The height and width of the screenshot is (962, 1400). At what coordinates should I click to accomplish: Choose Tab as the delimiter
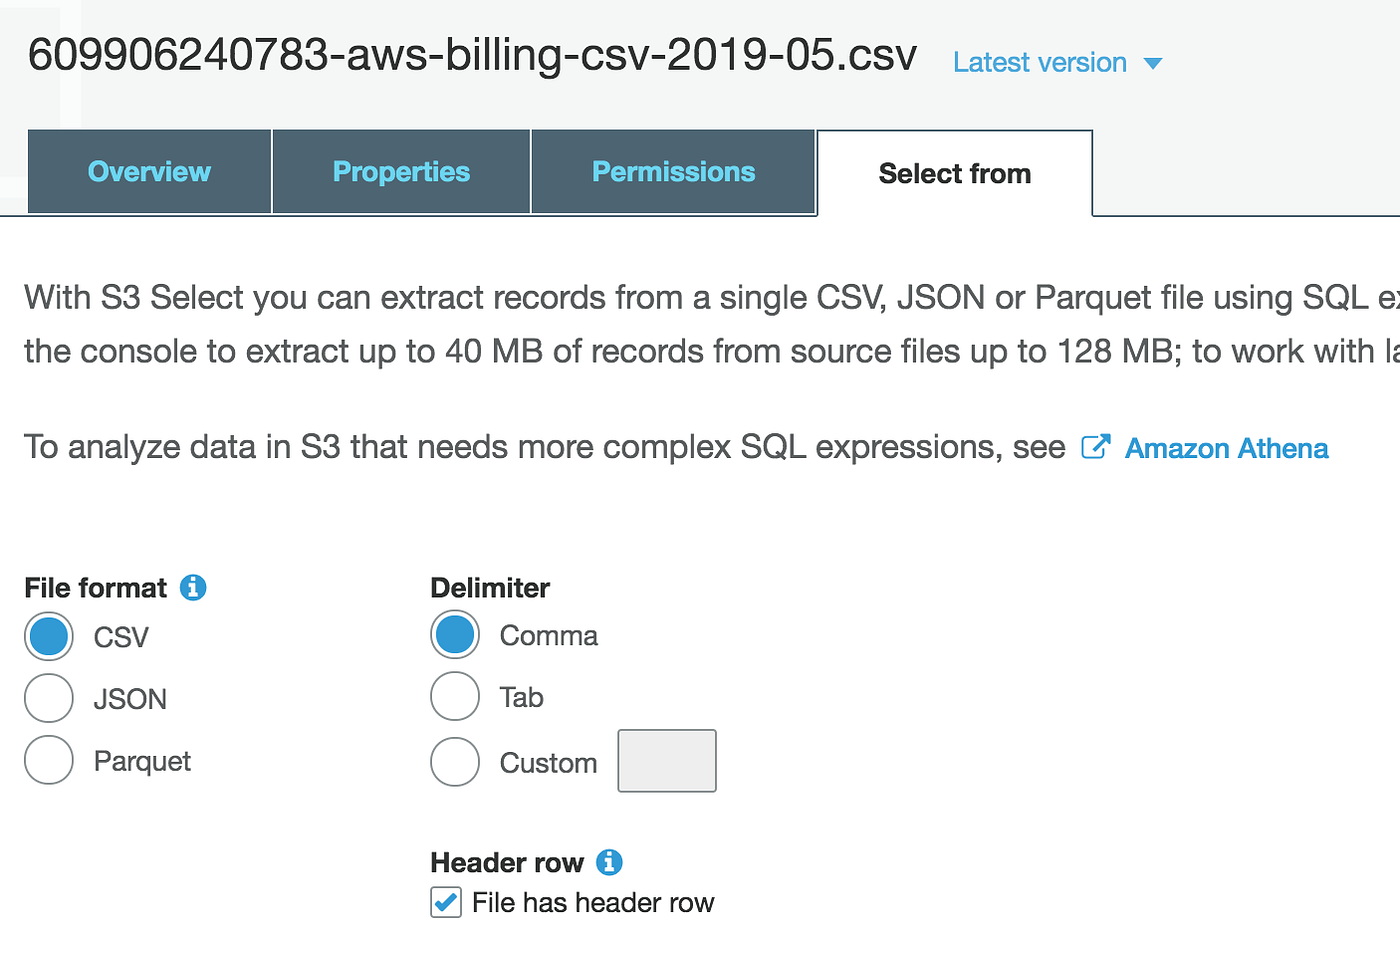click(x=455, y=697)
